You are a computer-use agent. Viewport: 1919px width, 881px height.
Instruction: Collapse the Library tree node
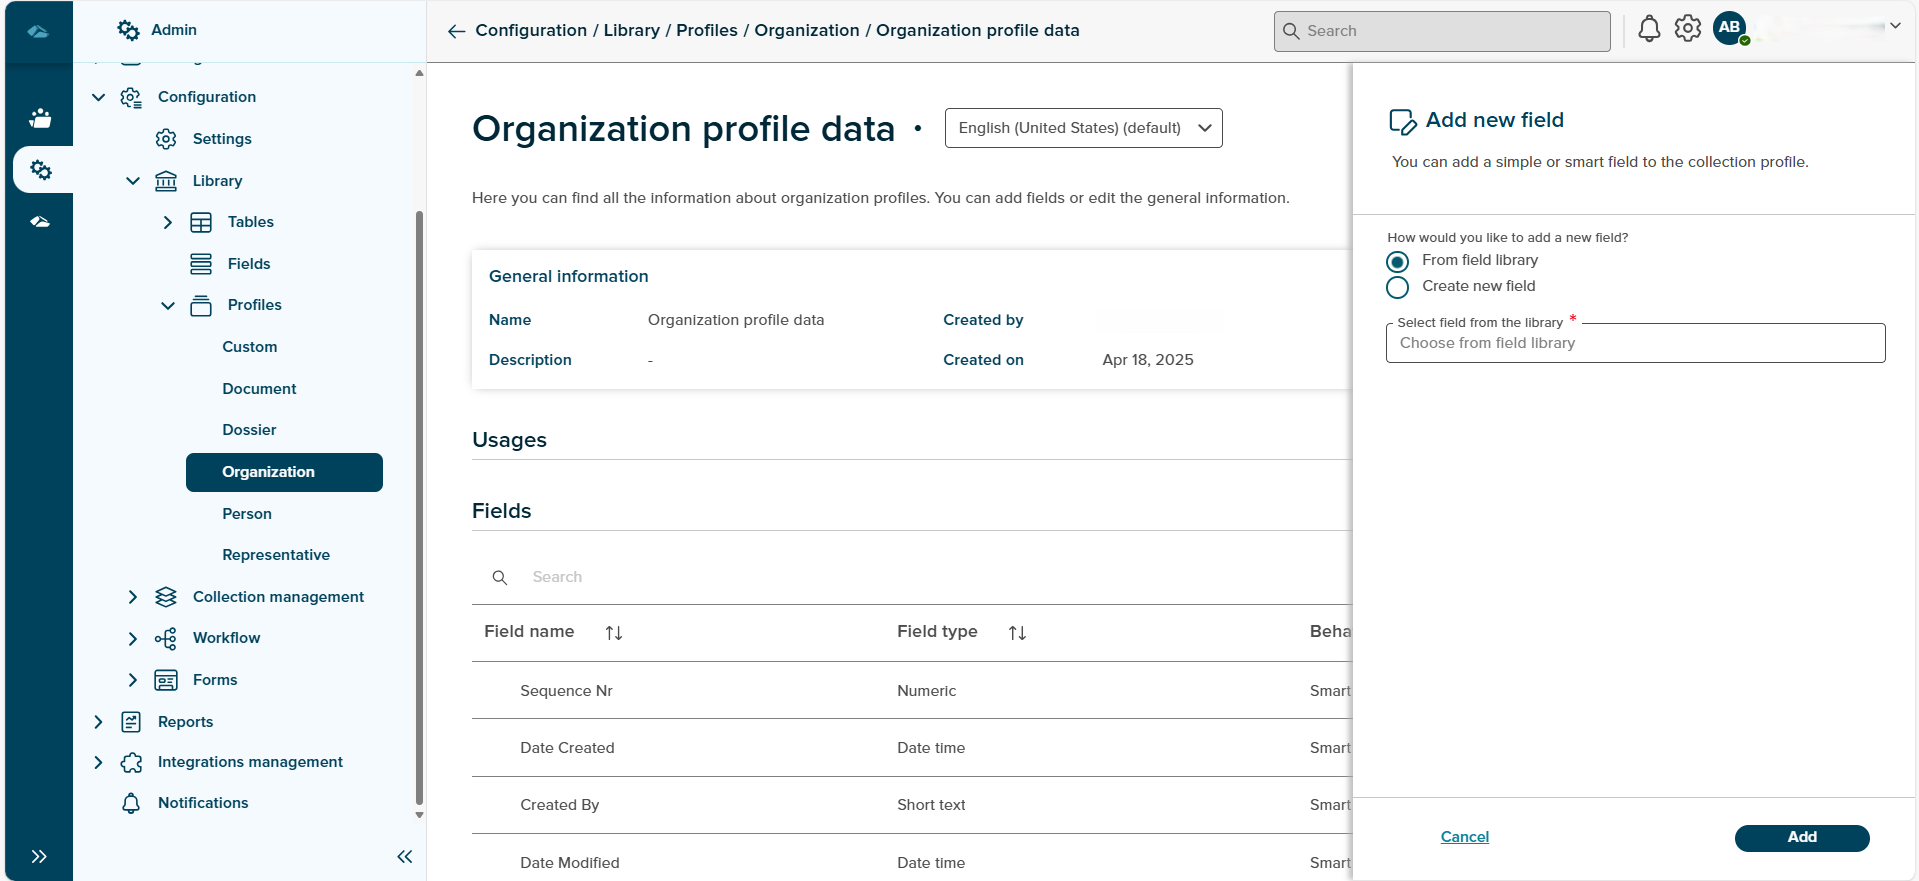(133, 181)
